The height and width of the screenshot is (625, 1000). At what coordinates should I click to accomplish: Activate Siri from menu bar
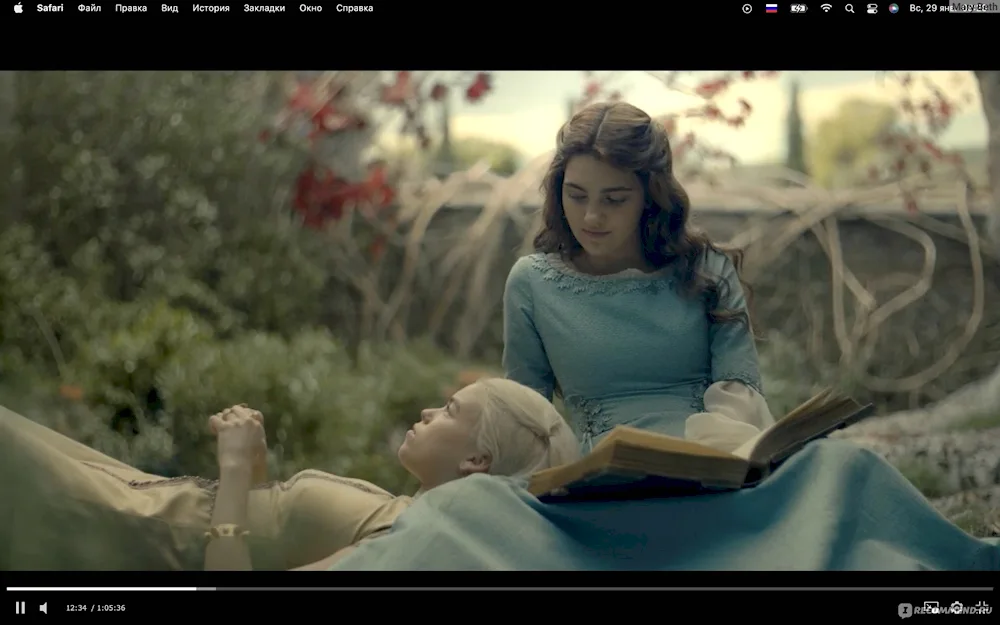point(893,8)
